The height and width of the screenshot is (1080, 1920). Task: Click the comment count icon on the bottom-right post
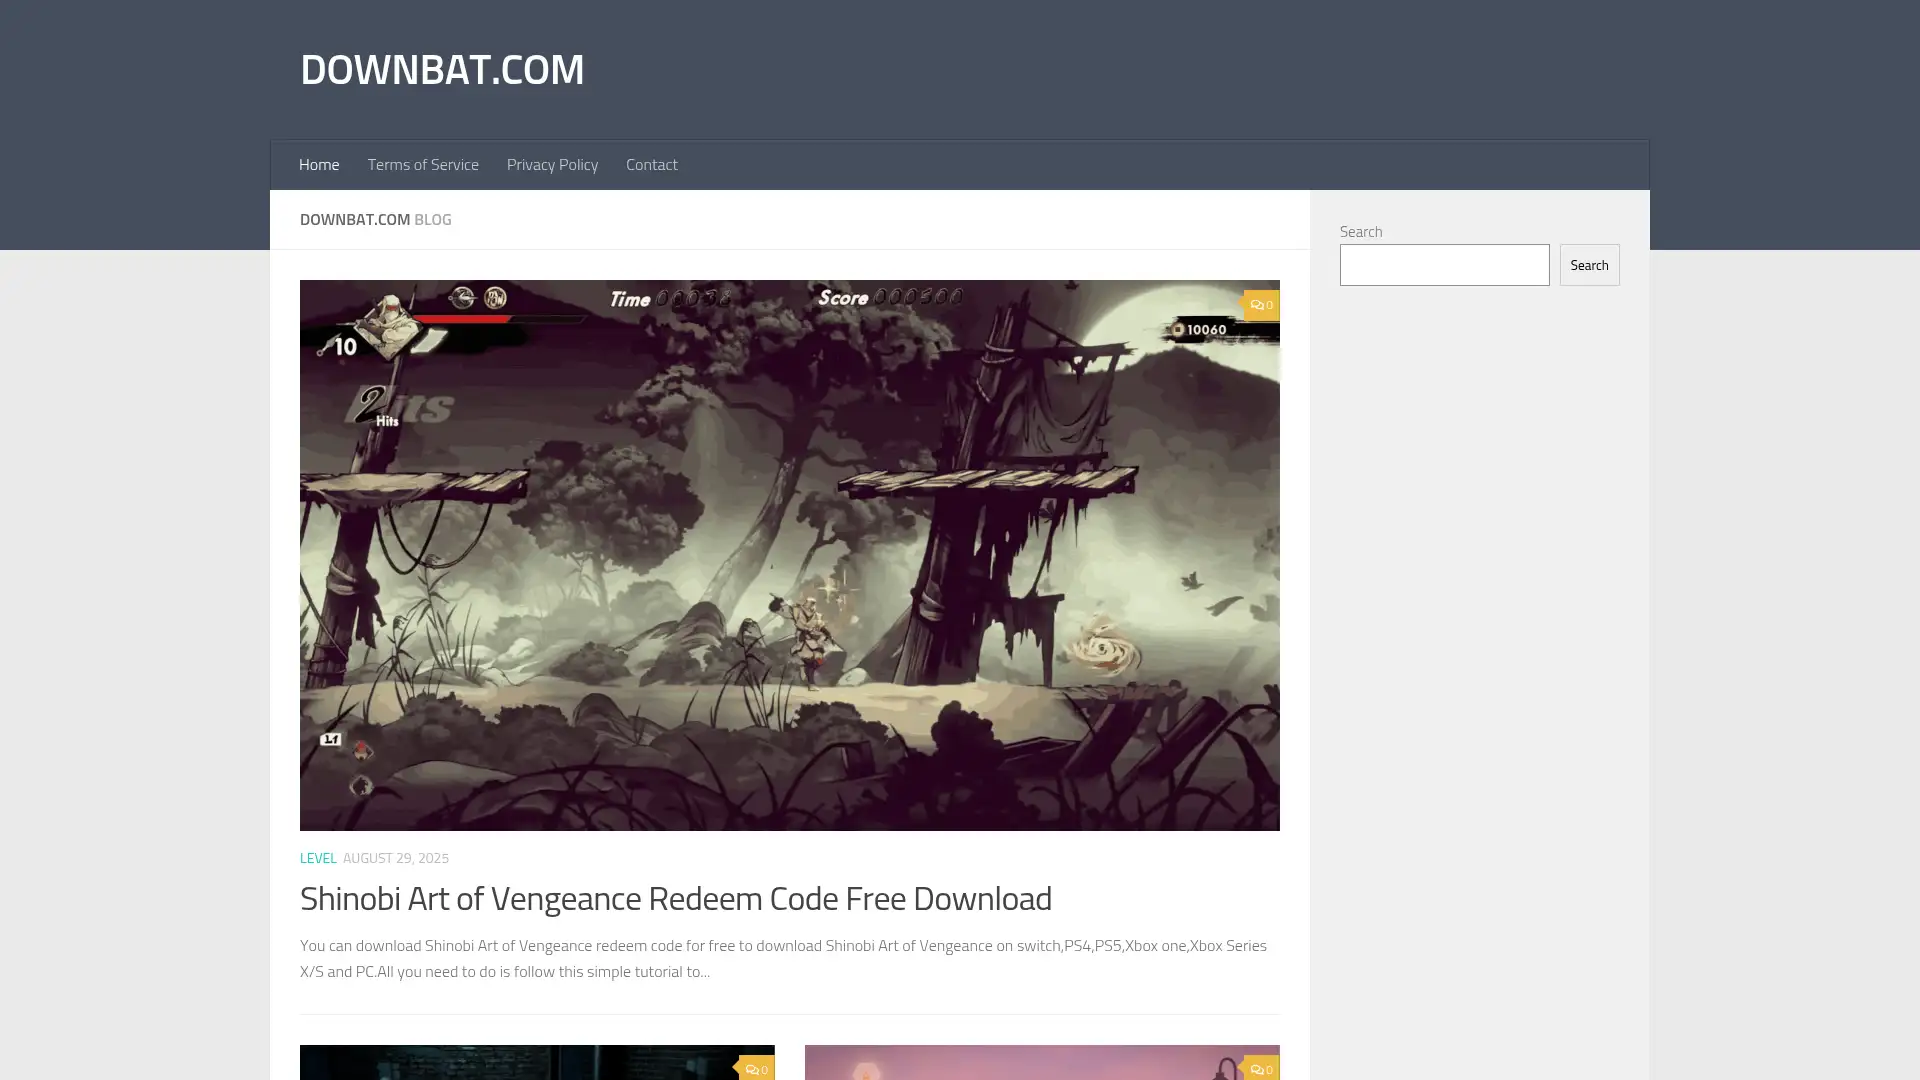tap(1261, 1069)
